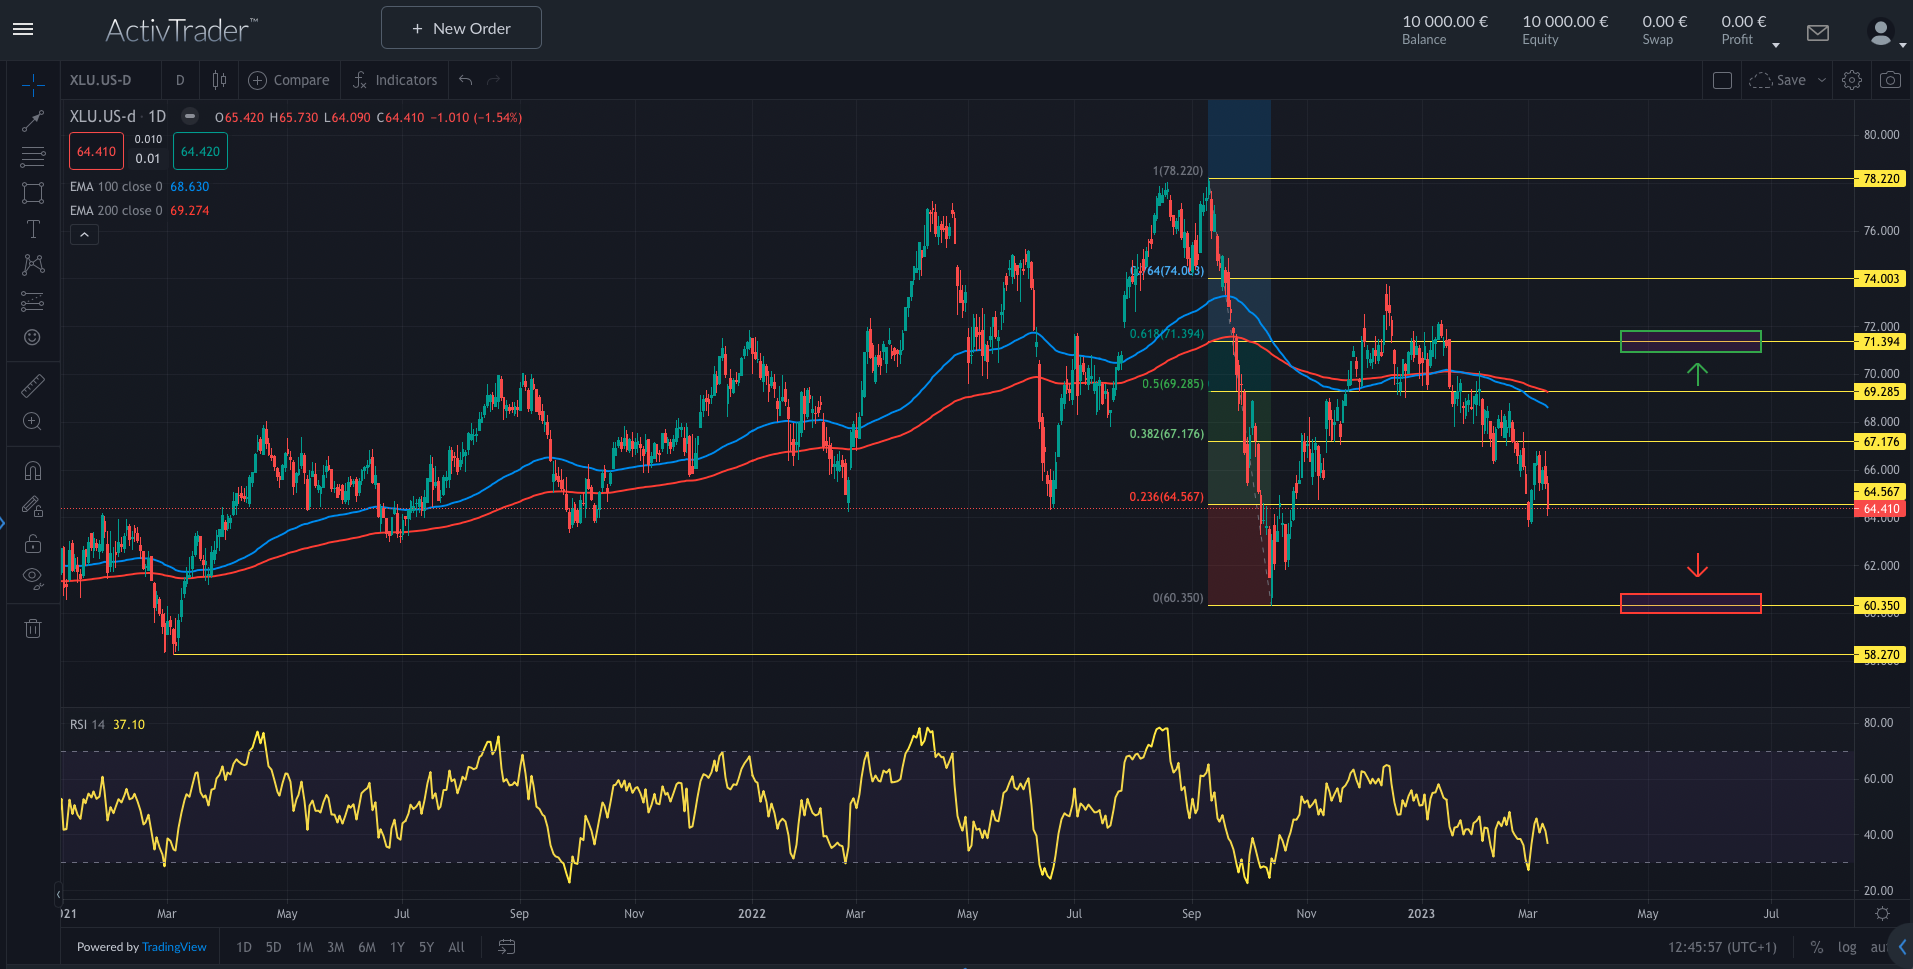Click the New Order button
This screenshot has width=1913, height=969.
point(461,28)
